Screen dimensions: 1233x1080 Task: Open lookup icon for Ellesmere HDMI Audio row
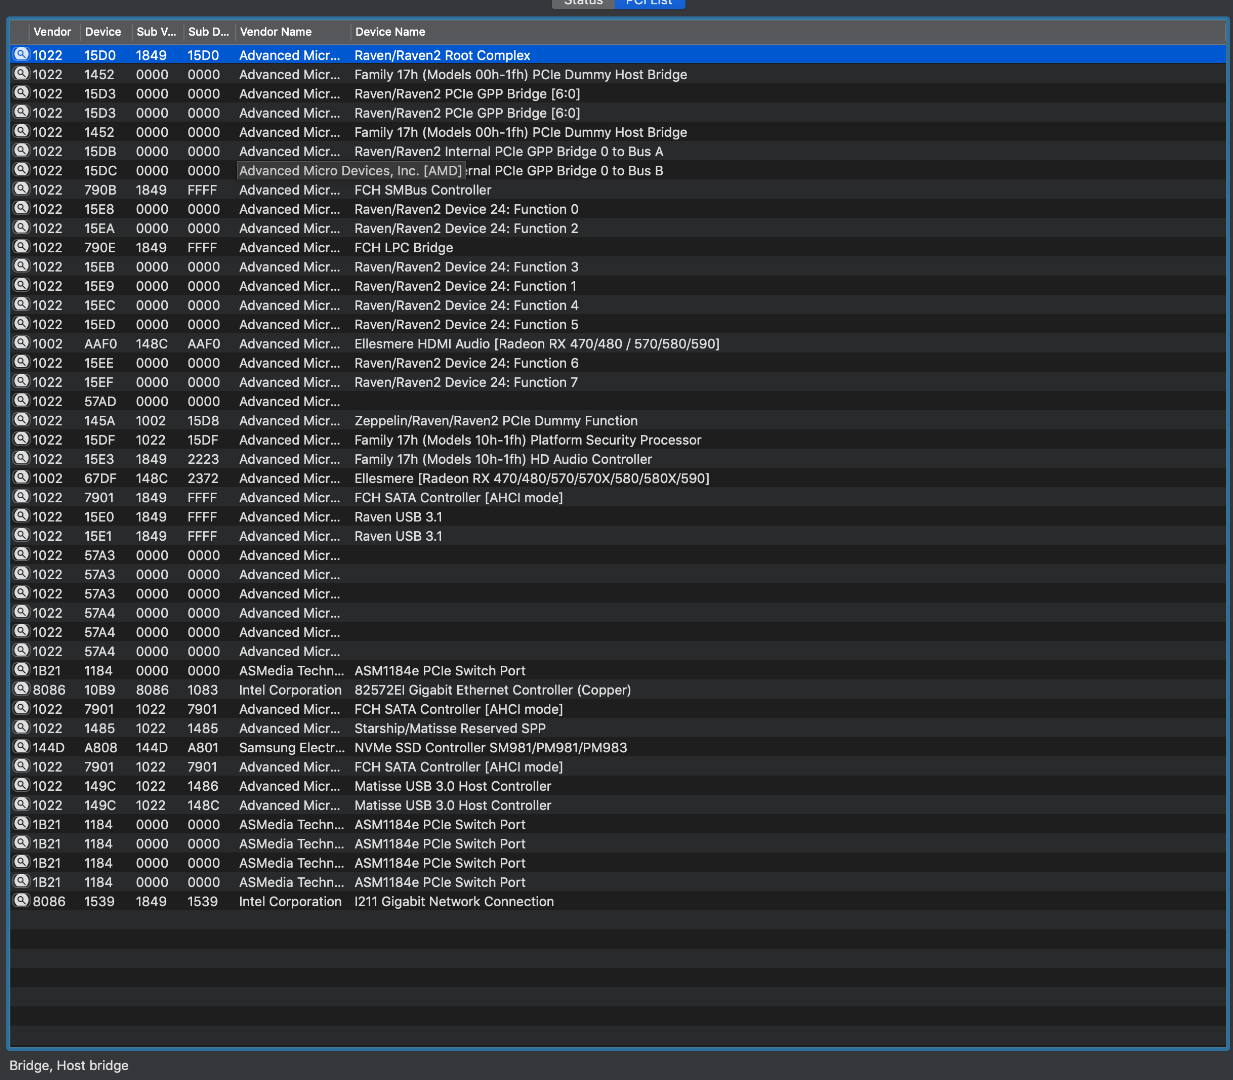[20, 343]
